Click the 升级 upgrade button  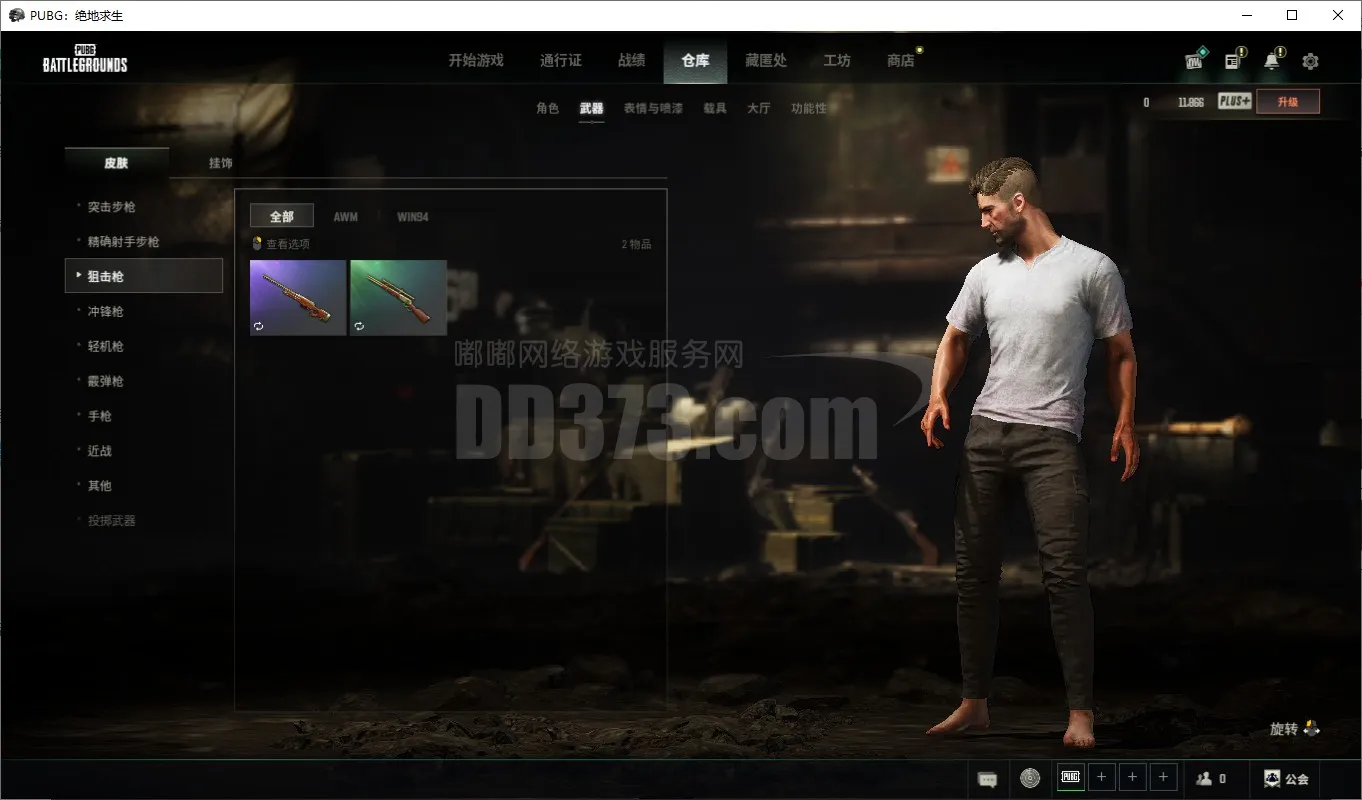(x=1288, y=101)
